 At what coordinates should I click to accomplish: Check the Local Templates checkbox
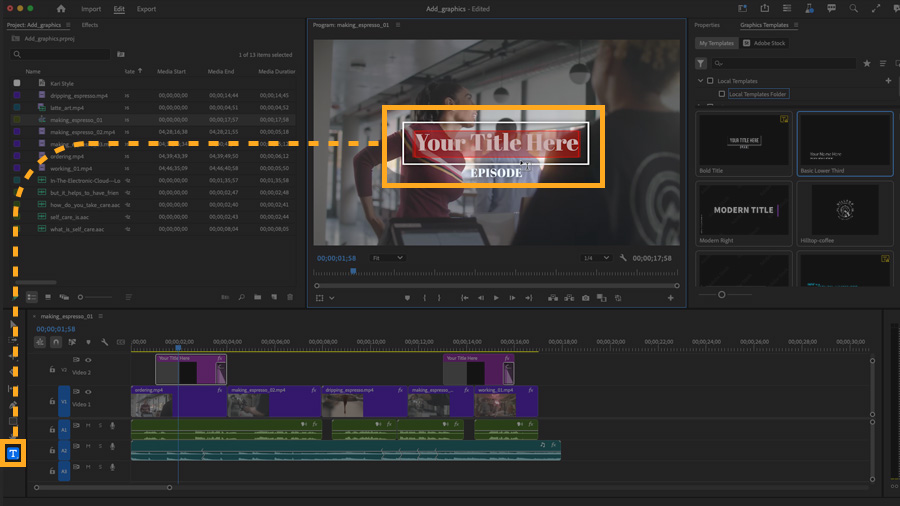[711, 81]
